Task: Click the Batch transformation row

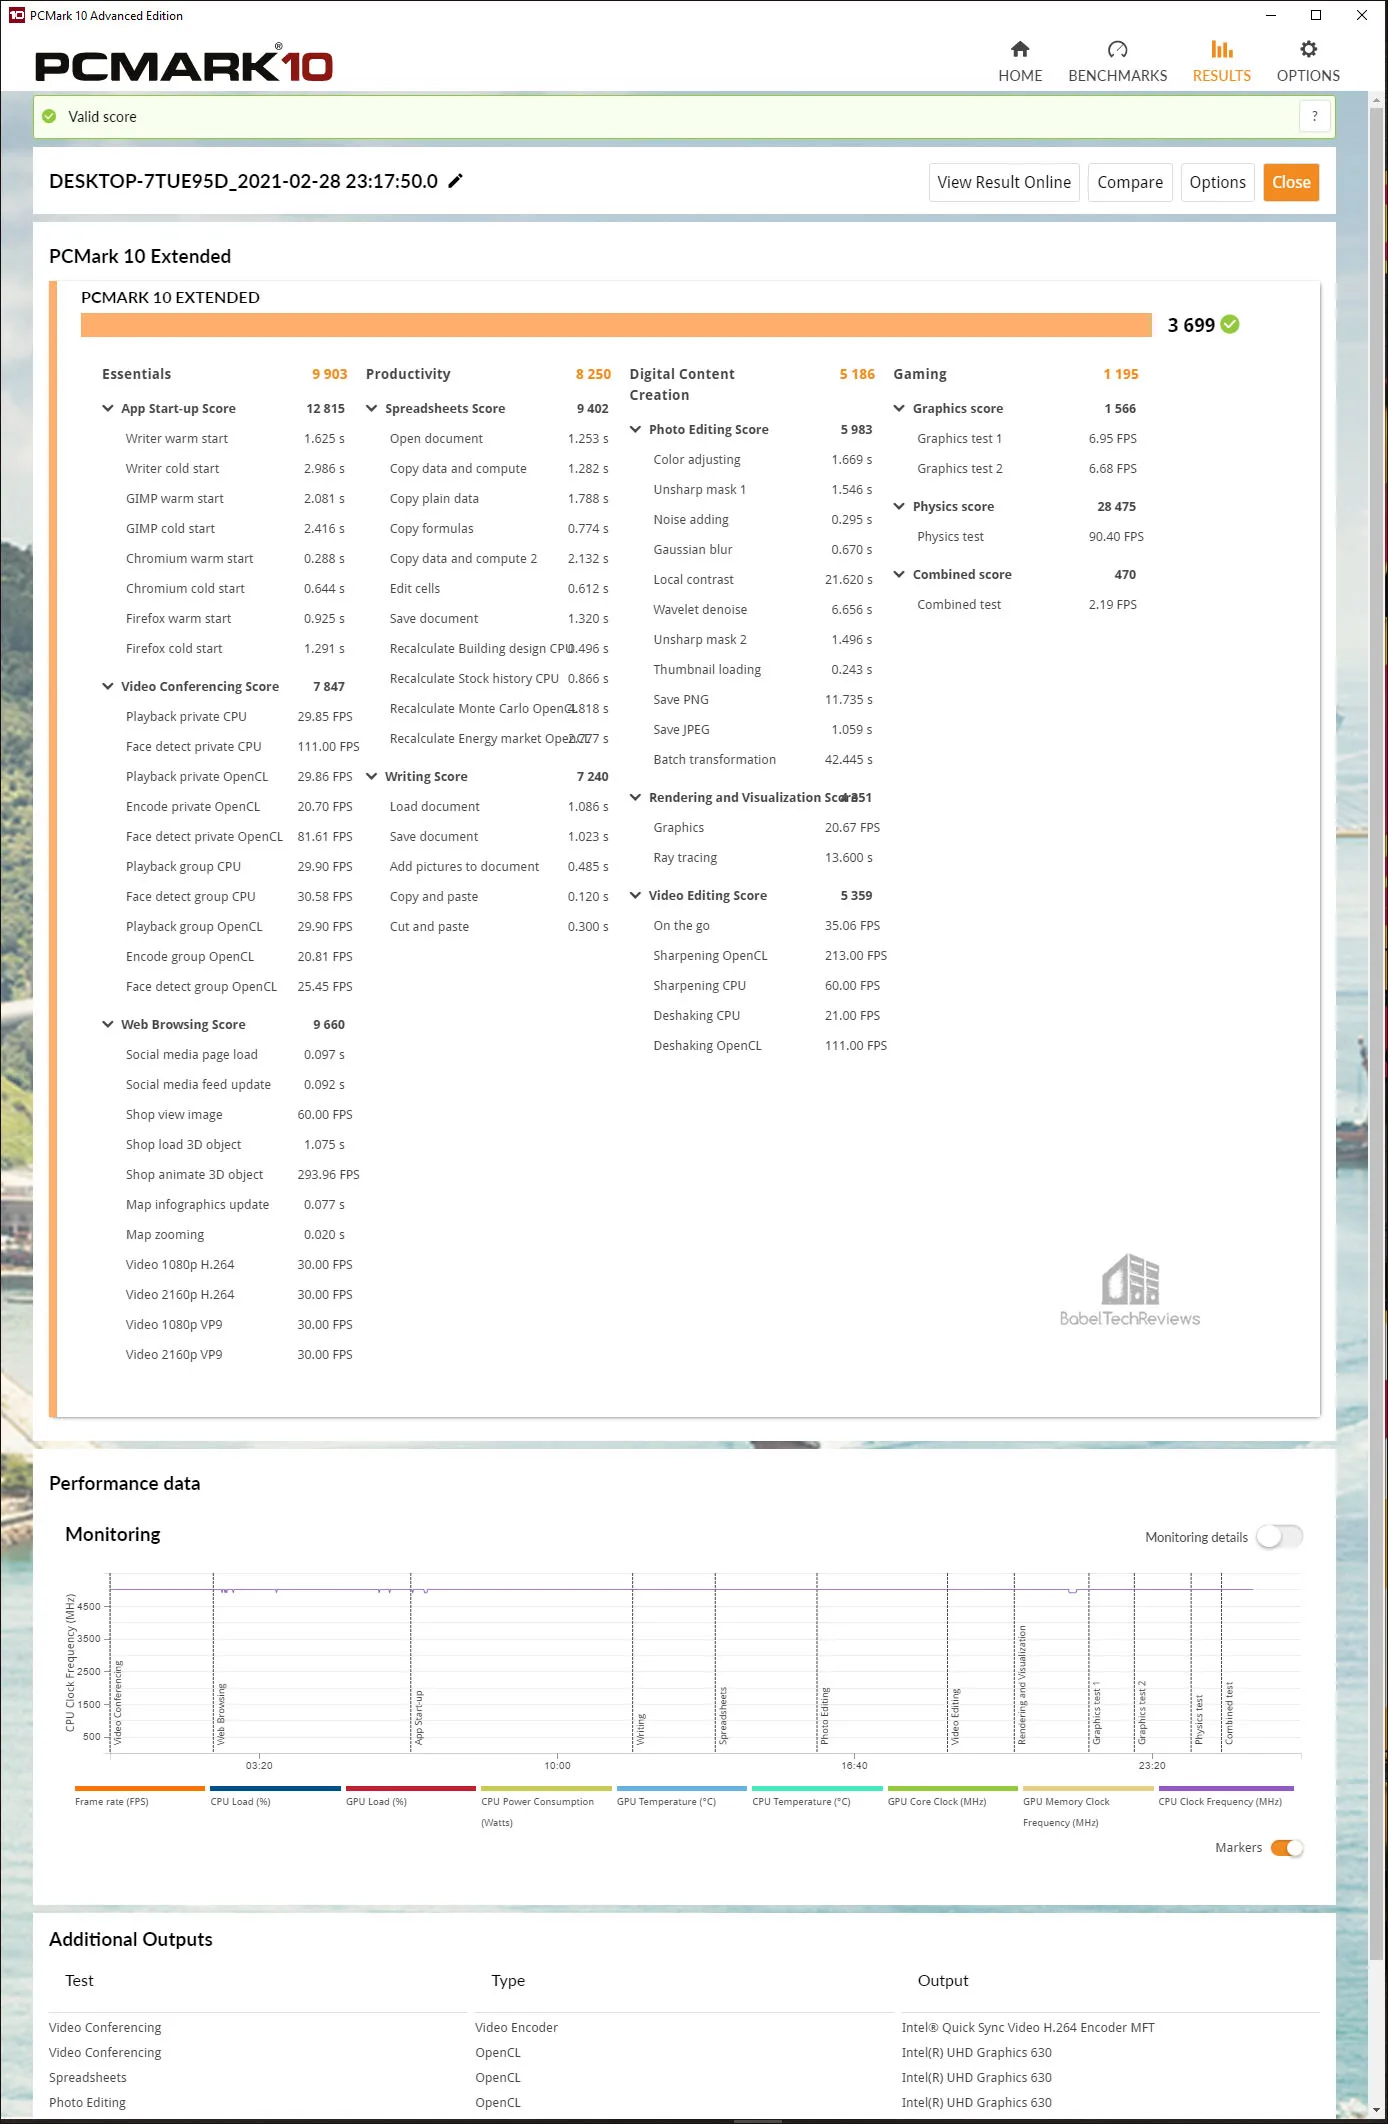Action: [762, 759]
